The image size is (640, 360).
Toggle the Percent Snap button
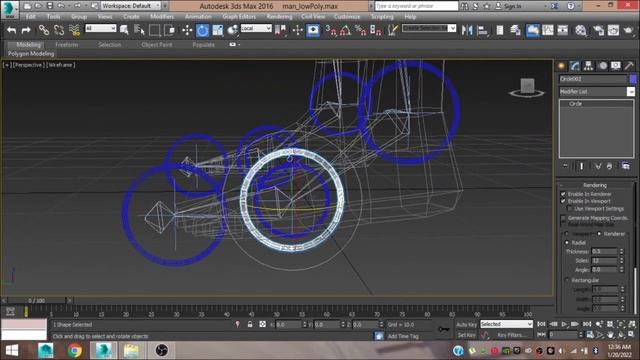[360, 30]
